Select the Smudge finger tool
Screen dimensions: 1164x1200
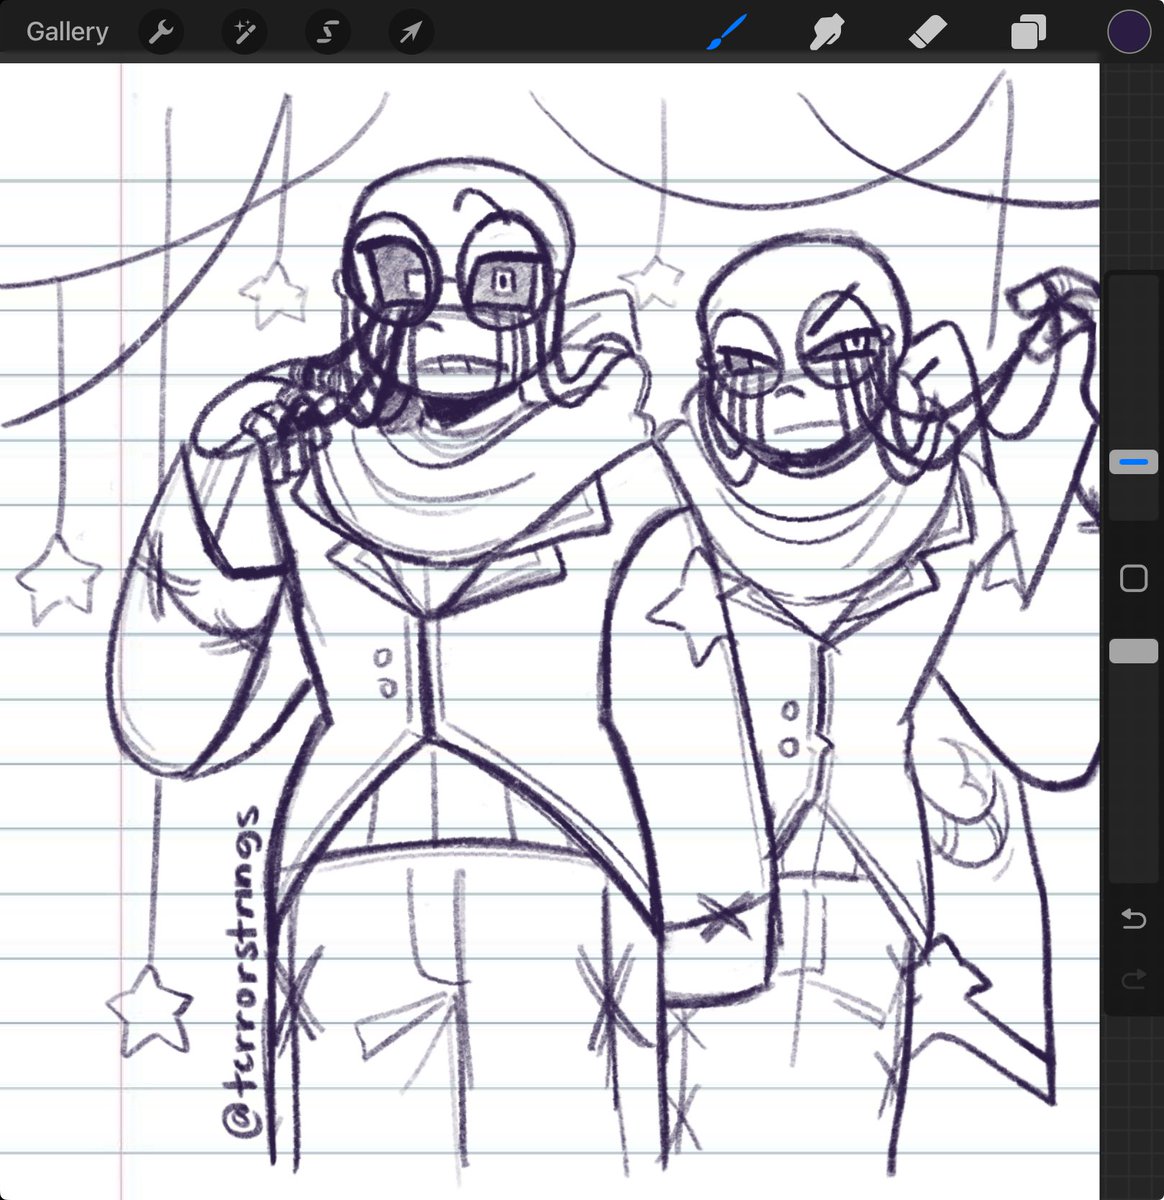click(x=827, y=33)
